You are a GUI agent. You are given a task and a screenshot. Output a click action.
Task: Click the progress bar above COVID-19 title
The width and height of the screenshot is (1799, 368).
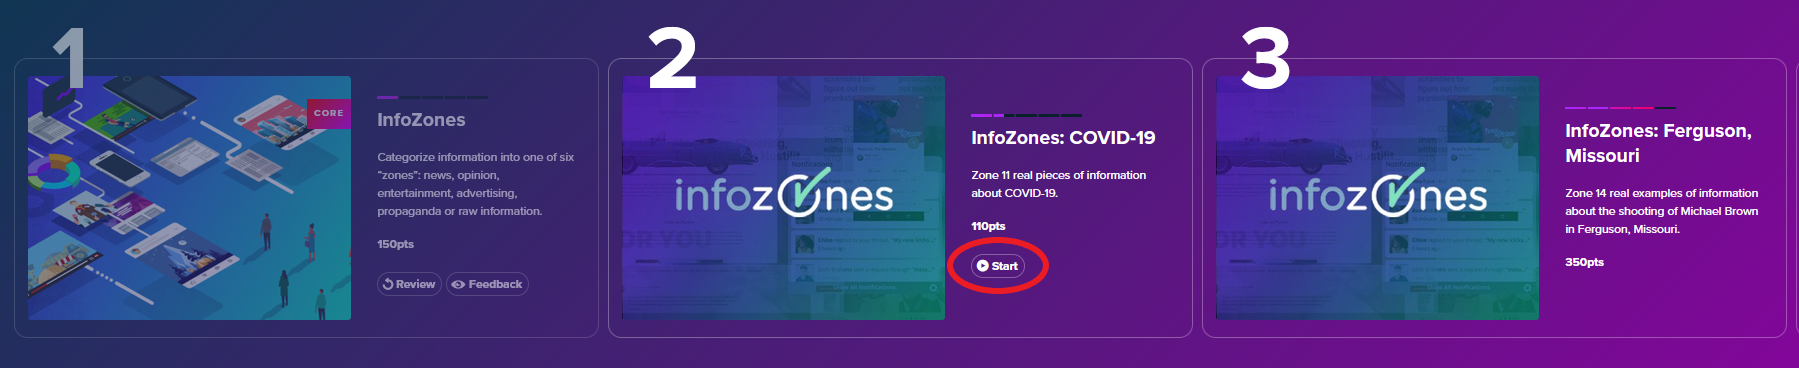(x=1026, y=115)
